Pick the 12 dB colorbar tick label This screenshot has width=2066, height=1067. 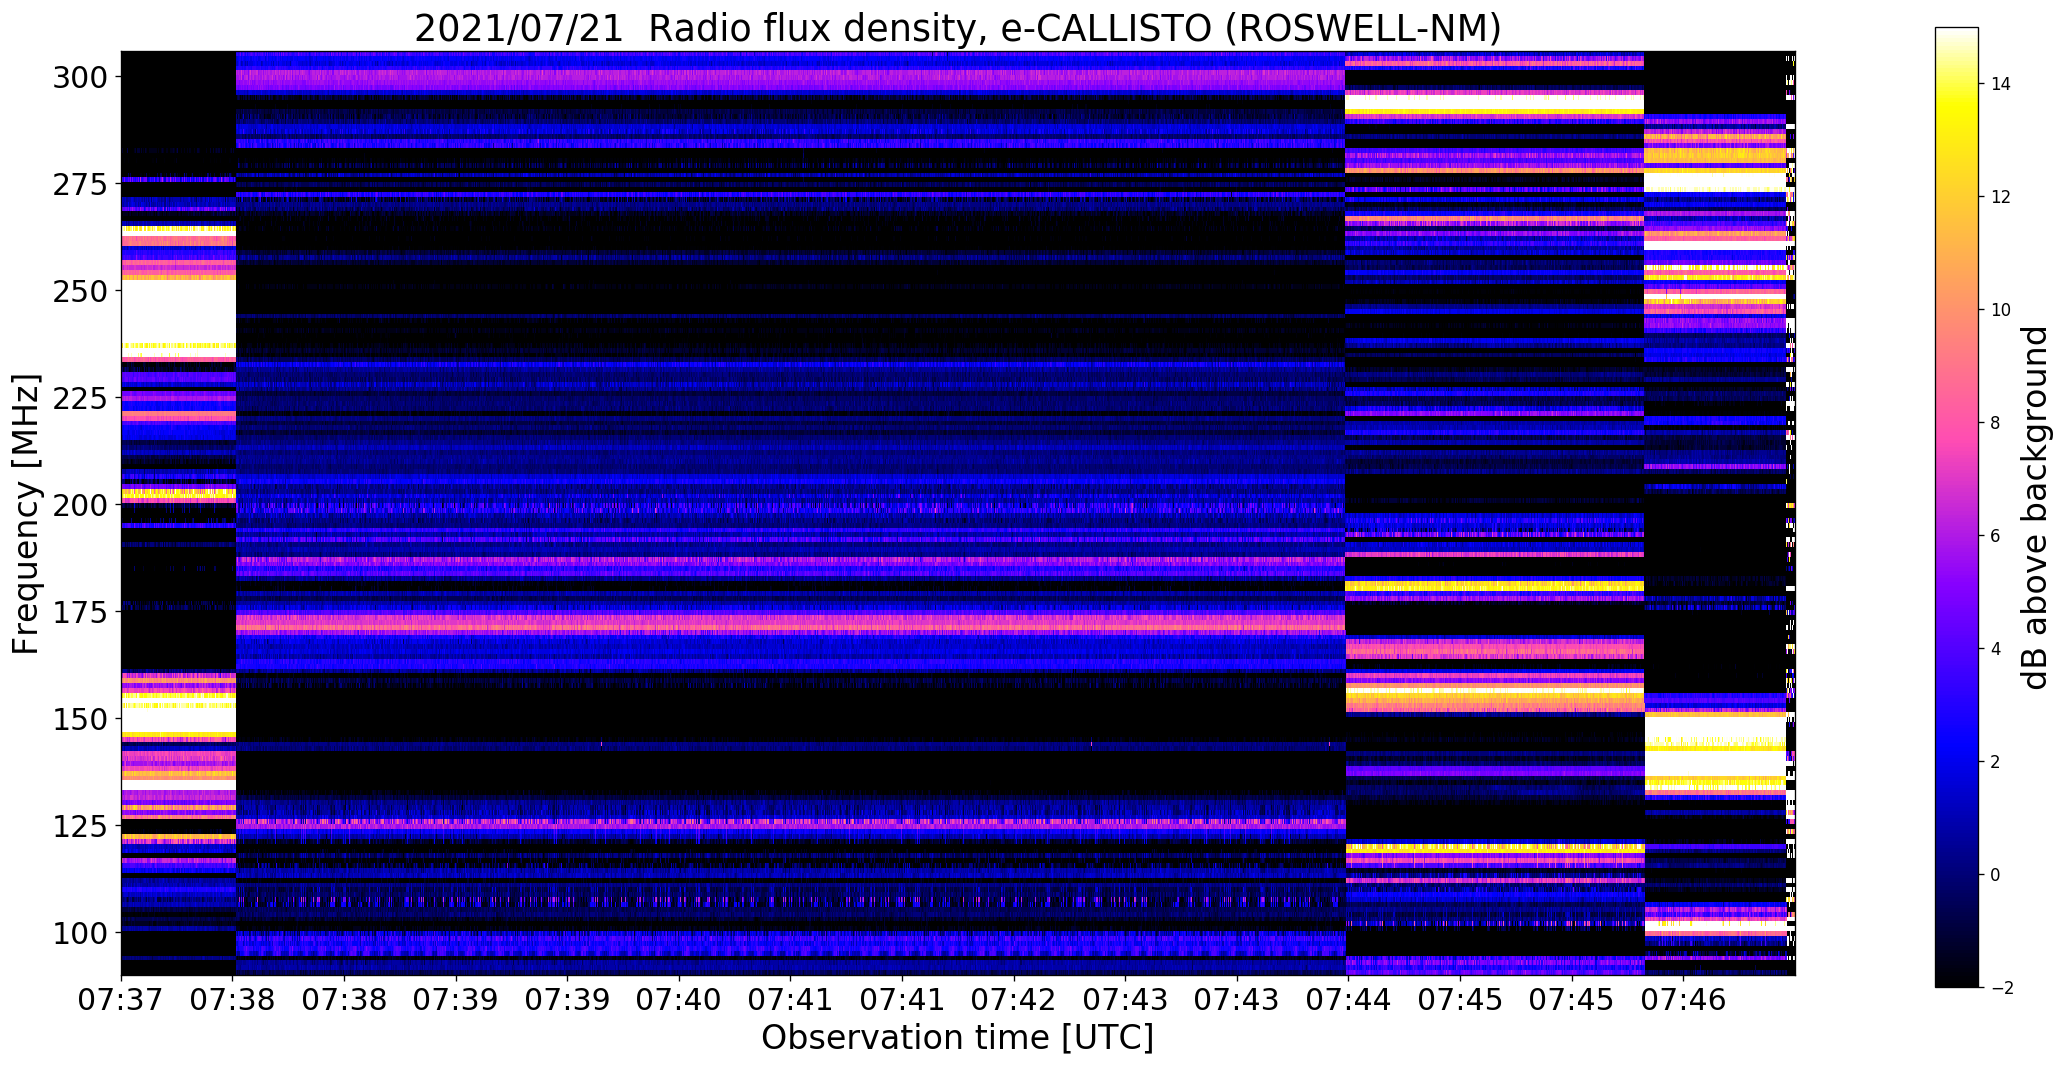(x=2001, y=197)
